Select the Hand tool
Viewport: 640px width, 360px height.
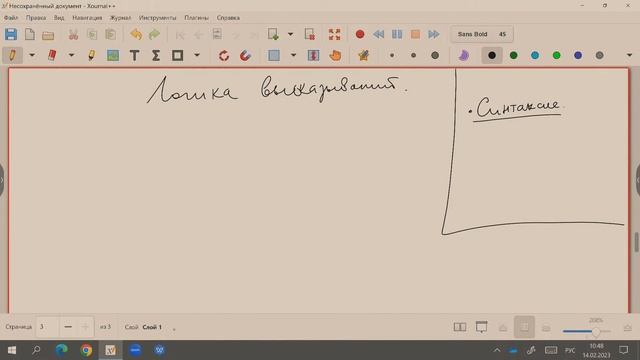335,55
